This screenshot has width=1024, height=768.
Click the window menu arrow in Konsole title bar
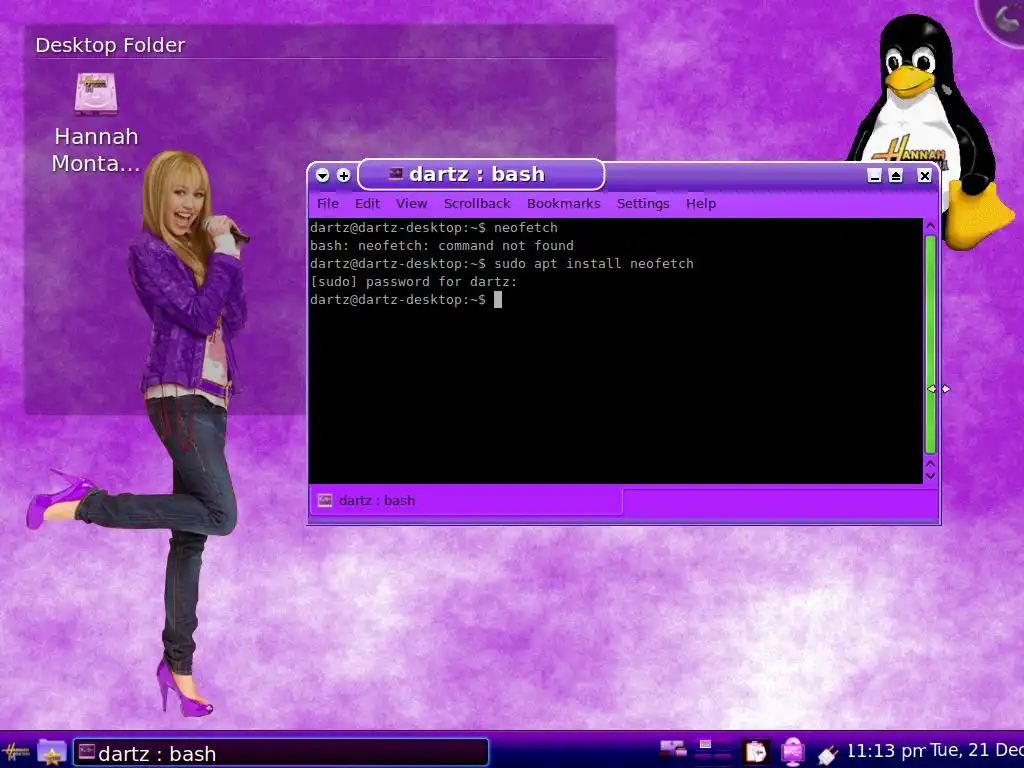(x=323, y=175)
